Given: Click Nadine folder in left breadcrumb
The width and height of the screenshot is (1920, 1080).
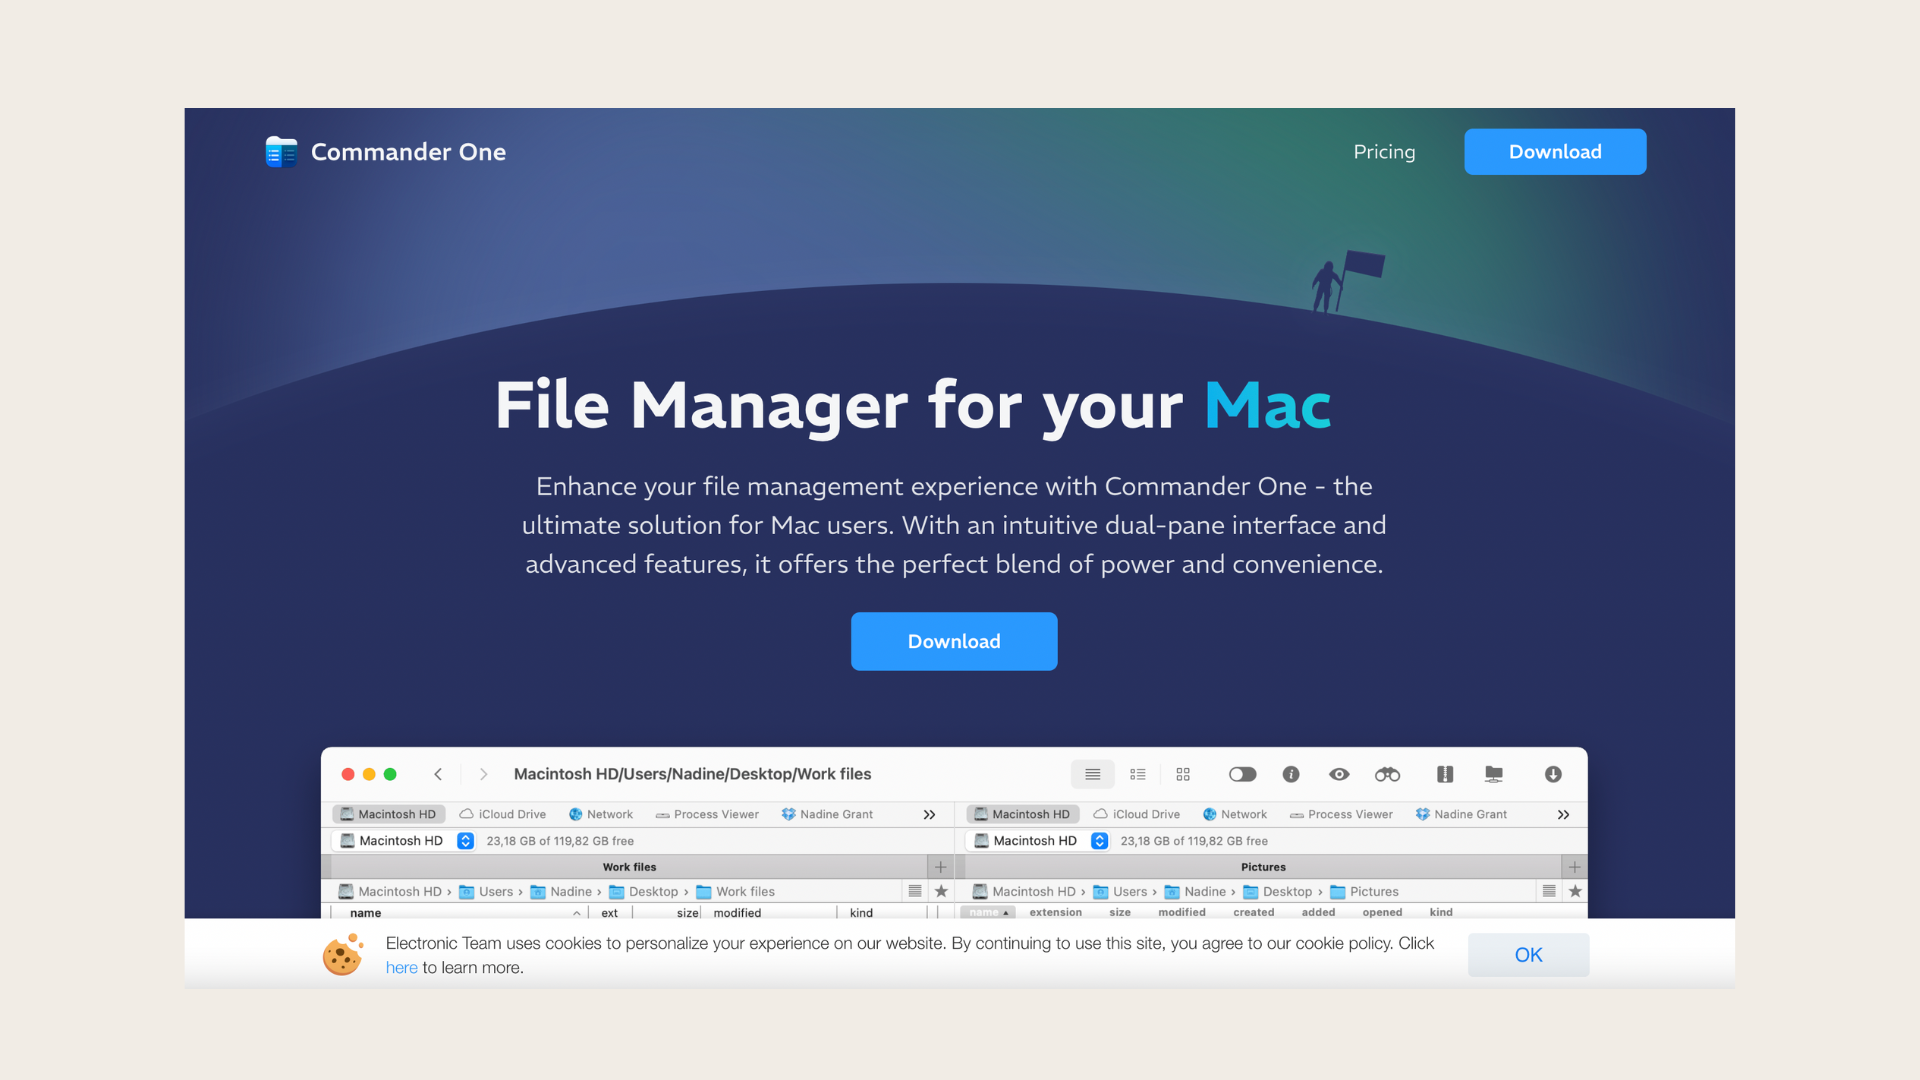Looking at the screenshot, I should click(x=561, y=891).
